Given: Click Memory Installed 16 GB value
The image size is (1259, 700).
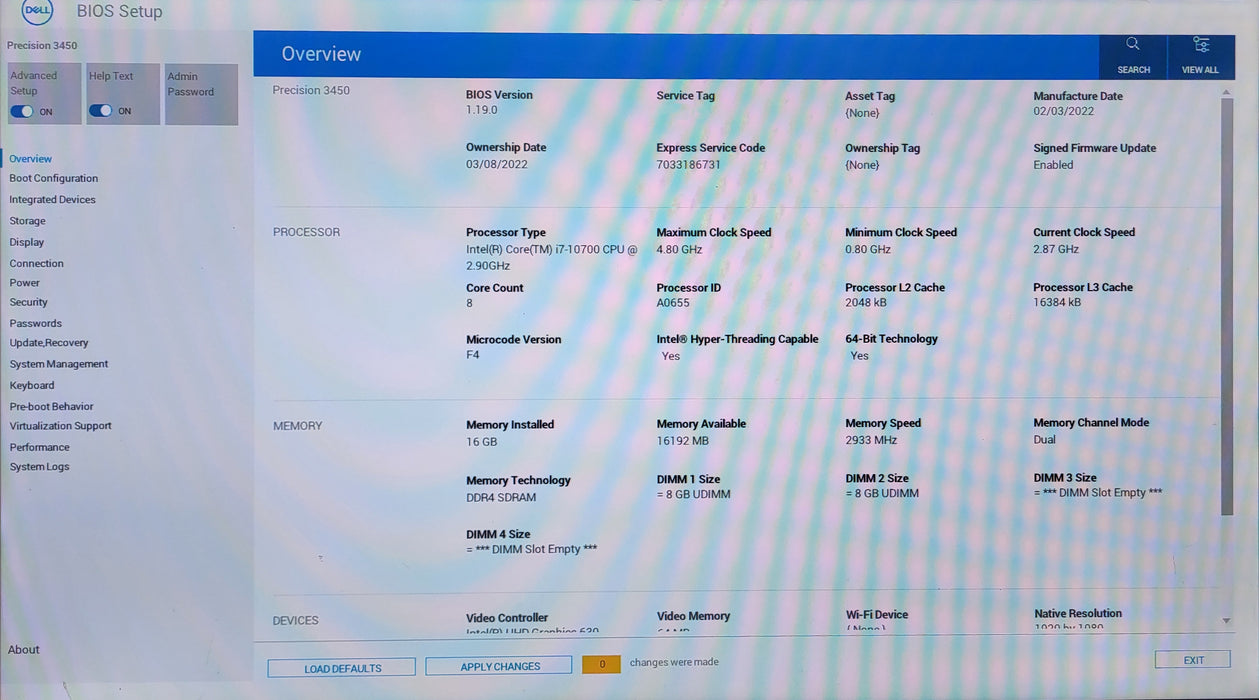Looking at the screenshot, I should tap(482, 442).
